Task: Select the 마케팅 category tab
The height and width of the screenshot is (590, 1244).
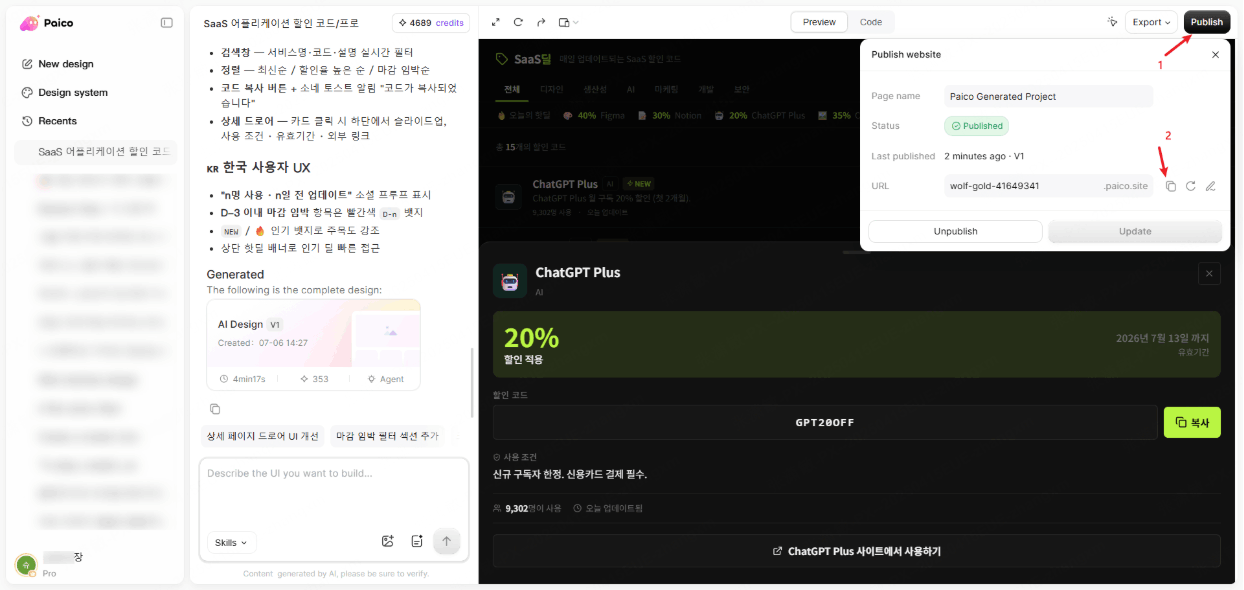Action: (x=666, y=89)
